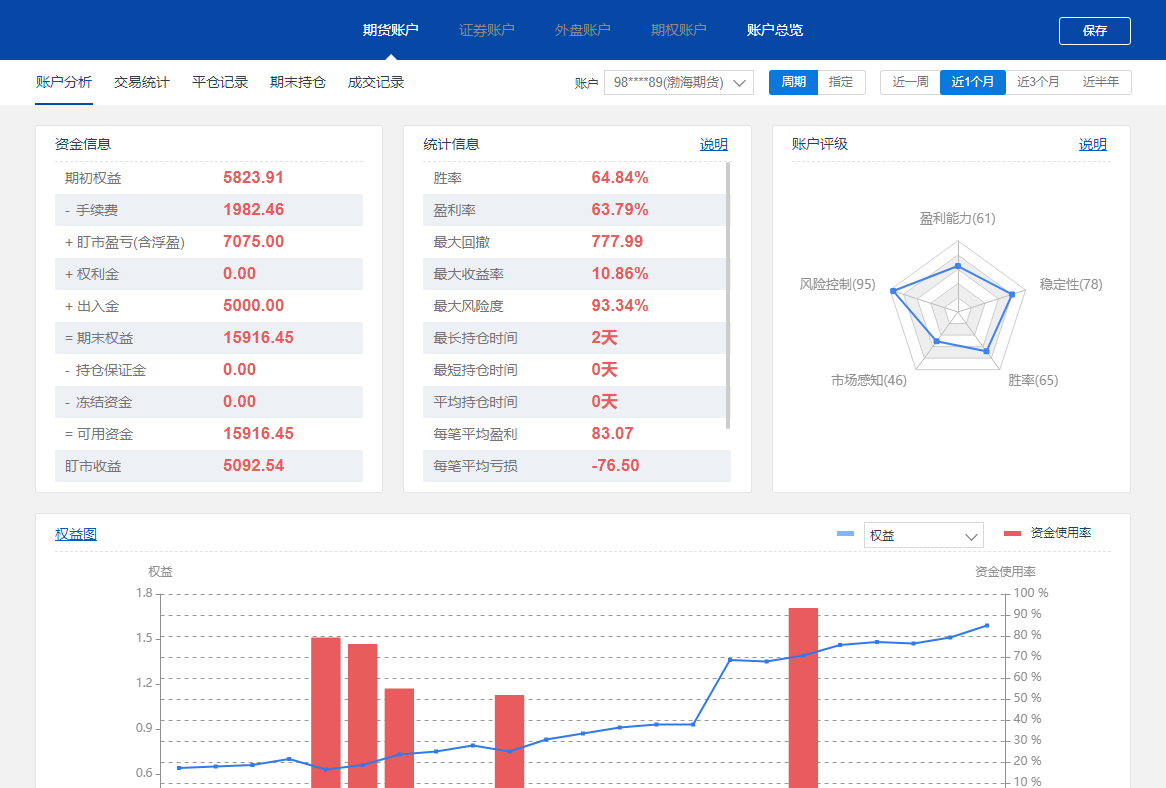Choose the 近半年 time range
The height and width of the screenshot is (788, 1166).
(1101, 82)
